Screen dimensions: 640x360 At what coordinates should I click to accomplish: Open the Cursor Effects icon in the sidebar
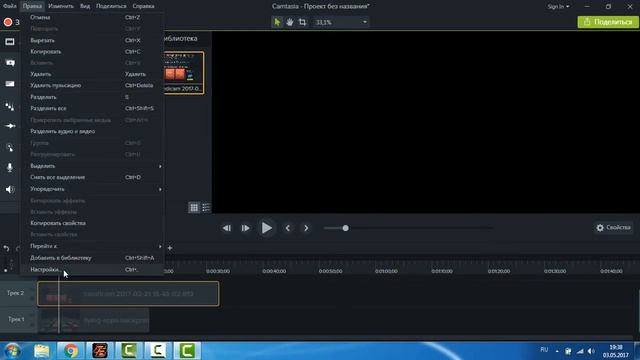[x=10, y=147]
